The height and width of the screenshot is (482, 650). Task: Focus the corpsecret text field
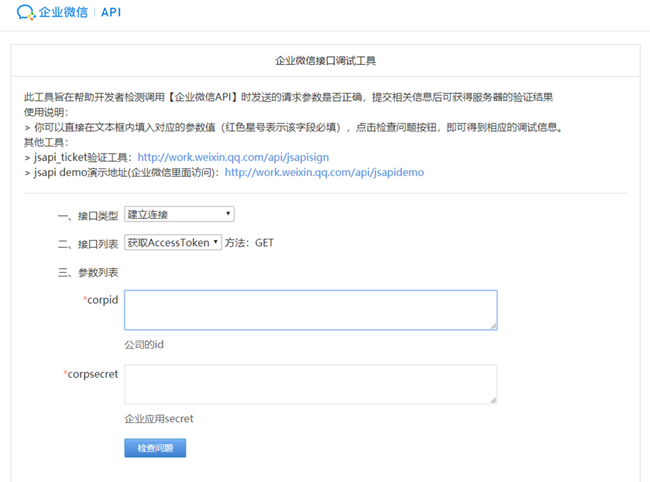[x=310, y=384]
